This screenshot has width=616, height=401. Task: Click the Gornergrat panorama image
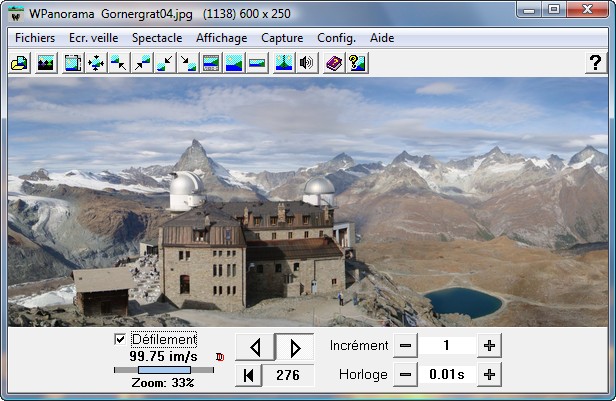click(x=308, y=202)
